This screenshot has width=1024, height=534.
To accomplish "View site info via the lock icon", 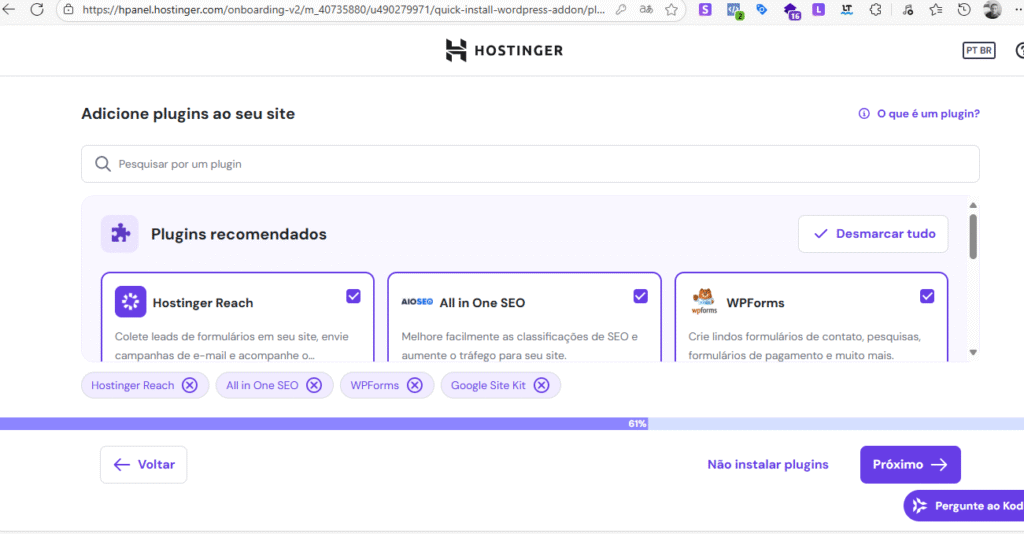I will click(x=69, y=10).
